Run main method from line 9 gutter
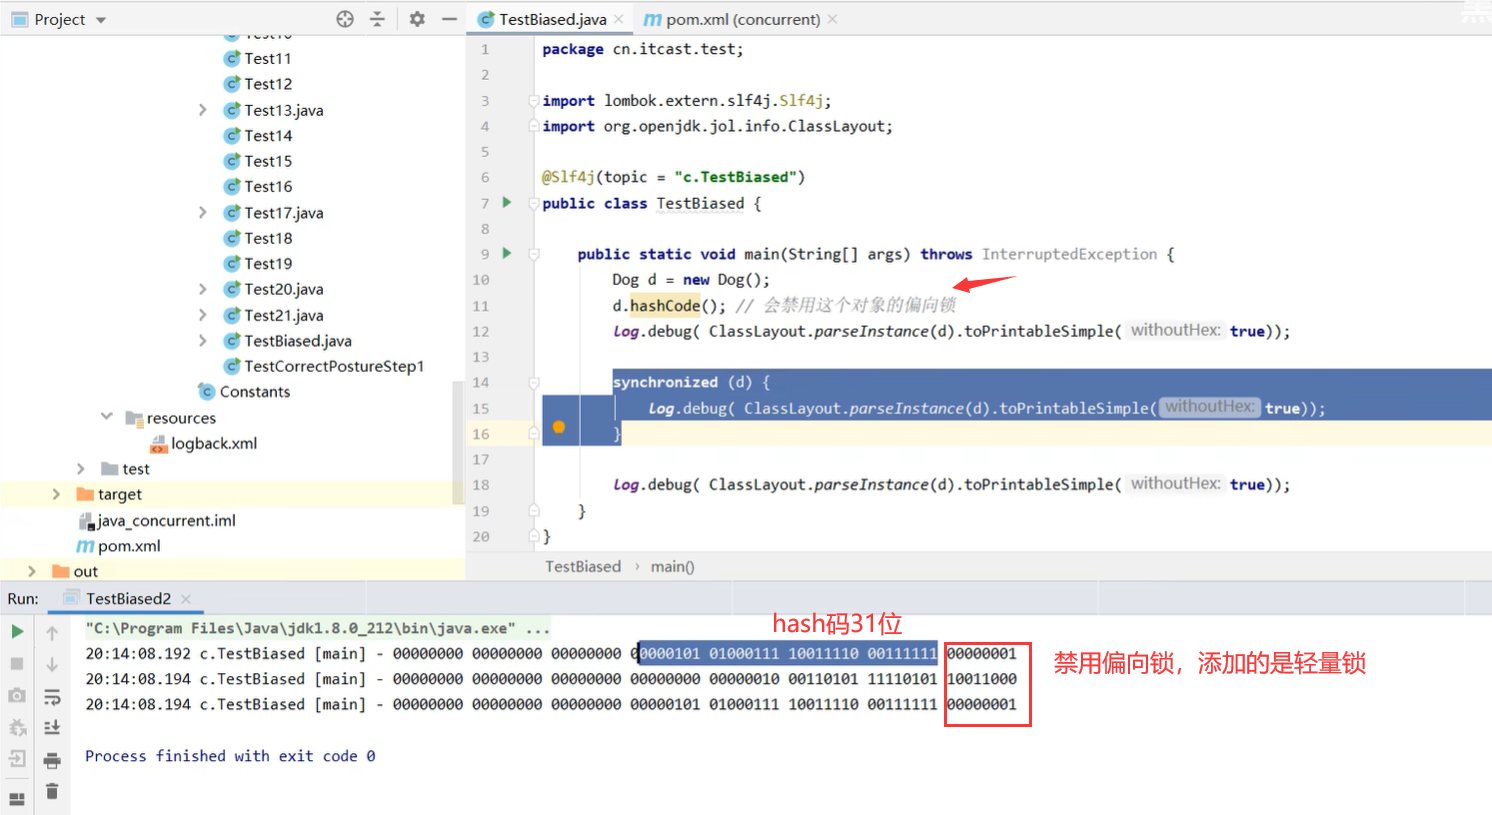 pyautogui.click(x=507, y=253)
